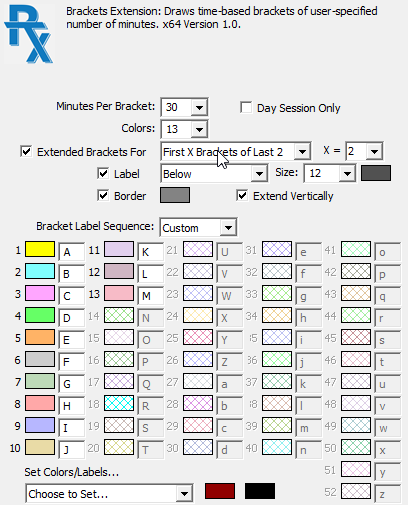
Task: Click the dark label color swatch beside Size
Action: point(376,173)
